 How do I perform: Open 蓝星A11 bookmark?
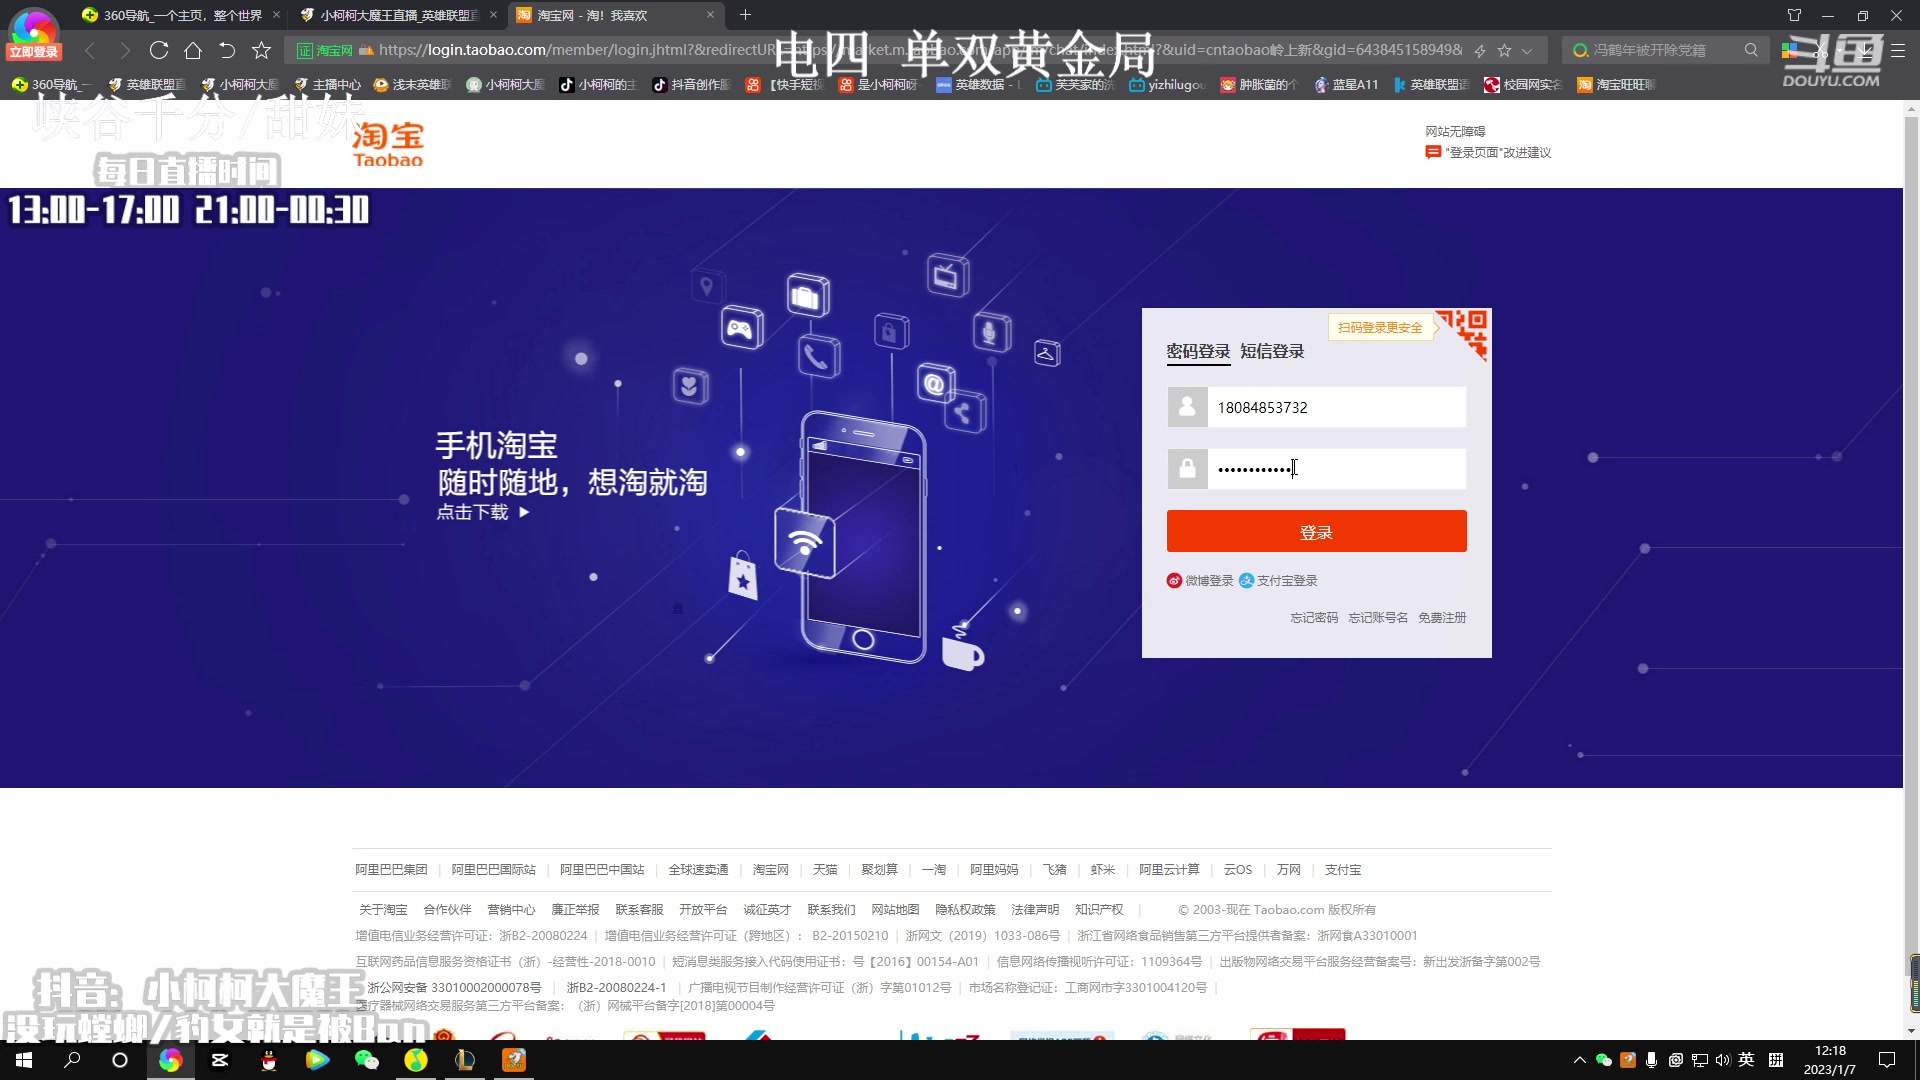pos(1346,85)
